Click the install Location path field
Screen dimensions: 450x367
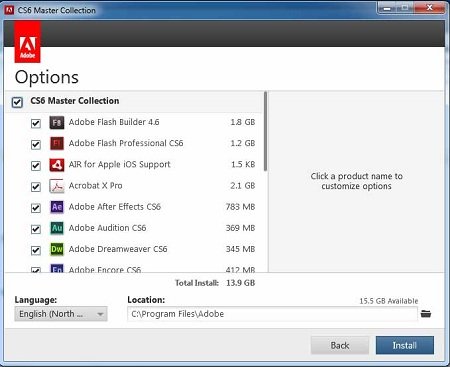pos(272,314)
